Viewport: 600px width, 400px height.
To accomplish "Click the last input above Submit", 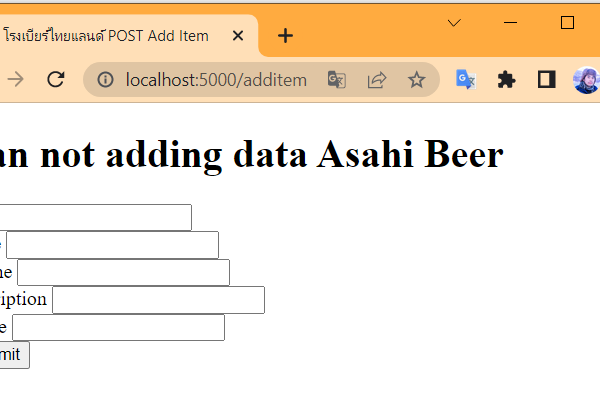I will (118, 327).
